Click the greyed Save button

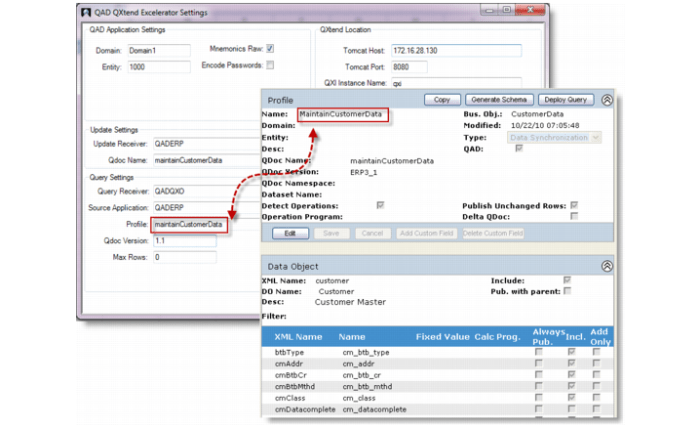(x=331, y=233)
